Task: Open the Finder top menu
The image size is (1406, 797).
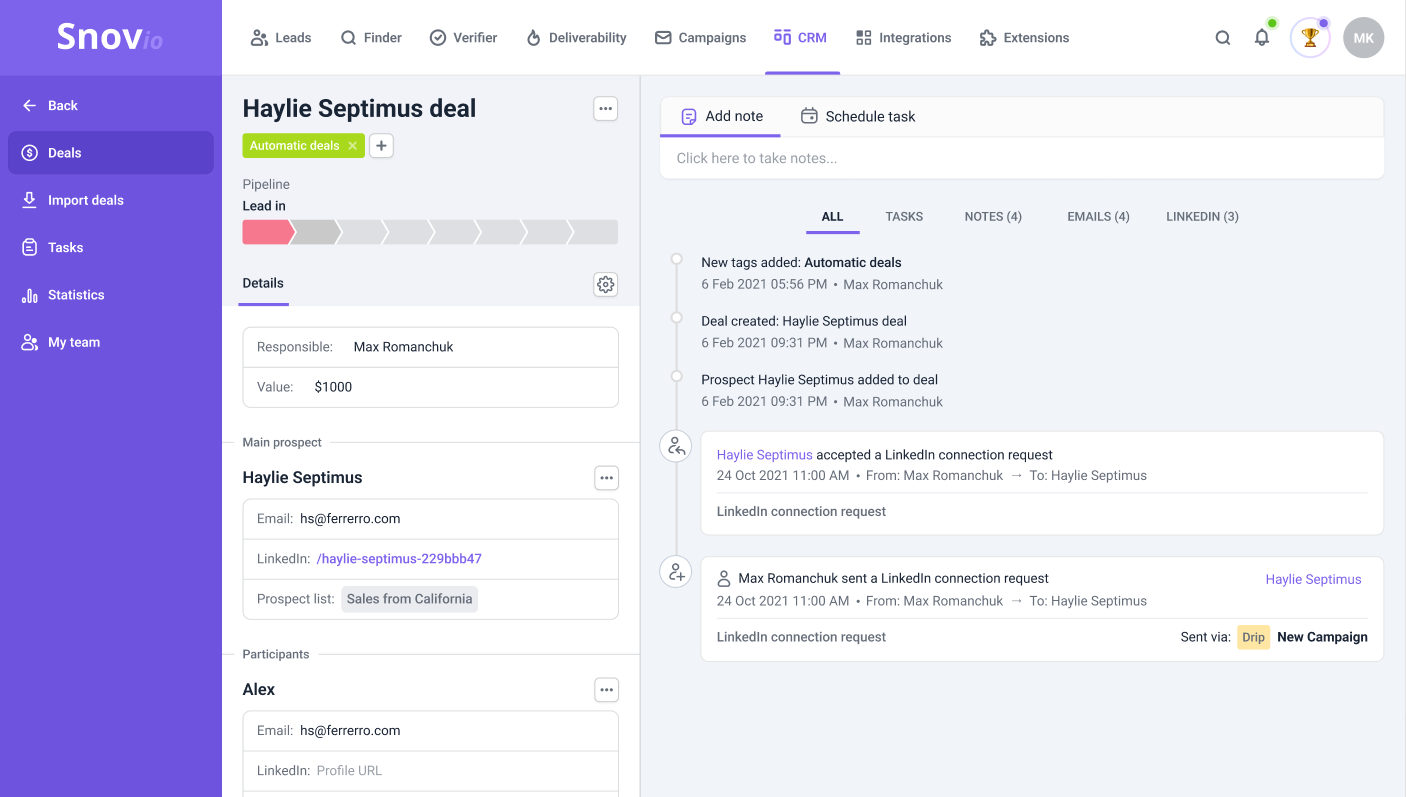Action: pos(371,38)
